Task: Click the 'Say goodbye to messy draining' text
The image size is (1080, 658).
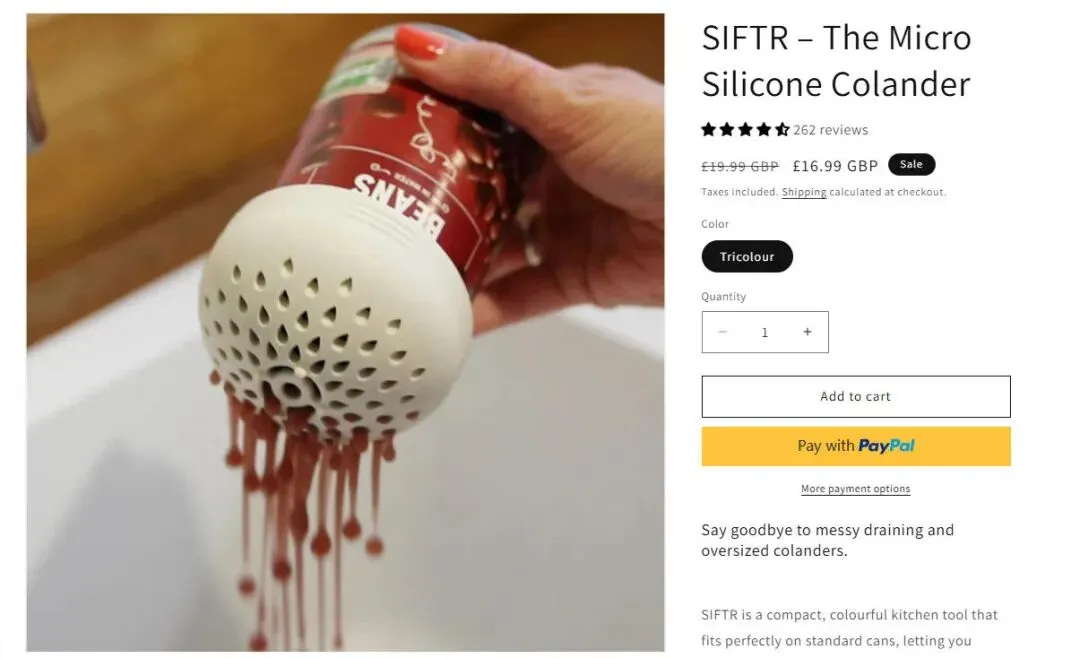Action: pyautogui.click(x=827, y=540)
